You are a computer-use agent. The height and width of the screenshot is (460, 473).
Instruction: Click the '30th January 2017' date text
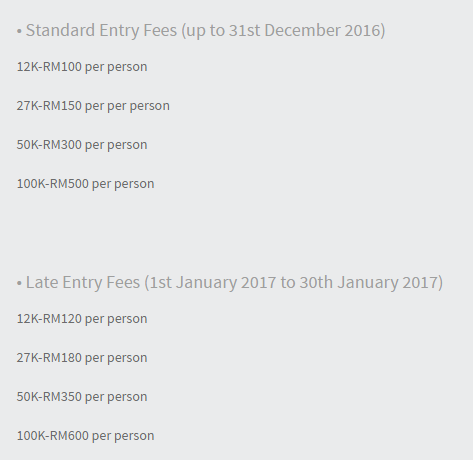click(368, 282)
